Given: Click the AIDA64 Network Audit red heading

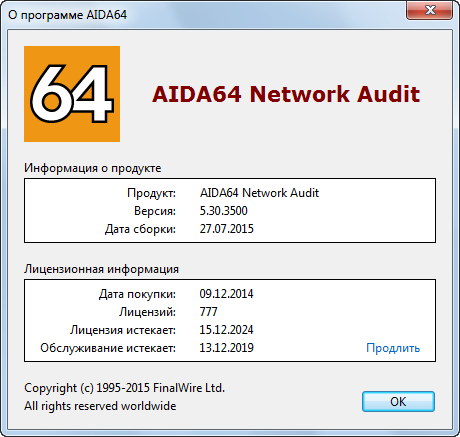Looking at the screenshot, I should coord(286,94).
